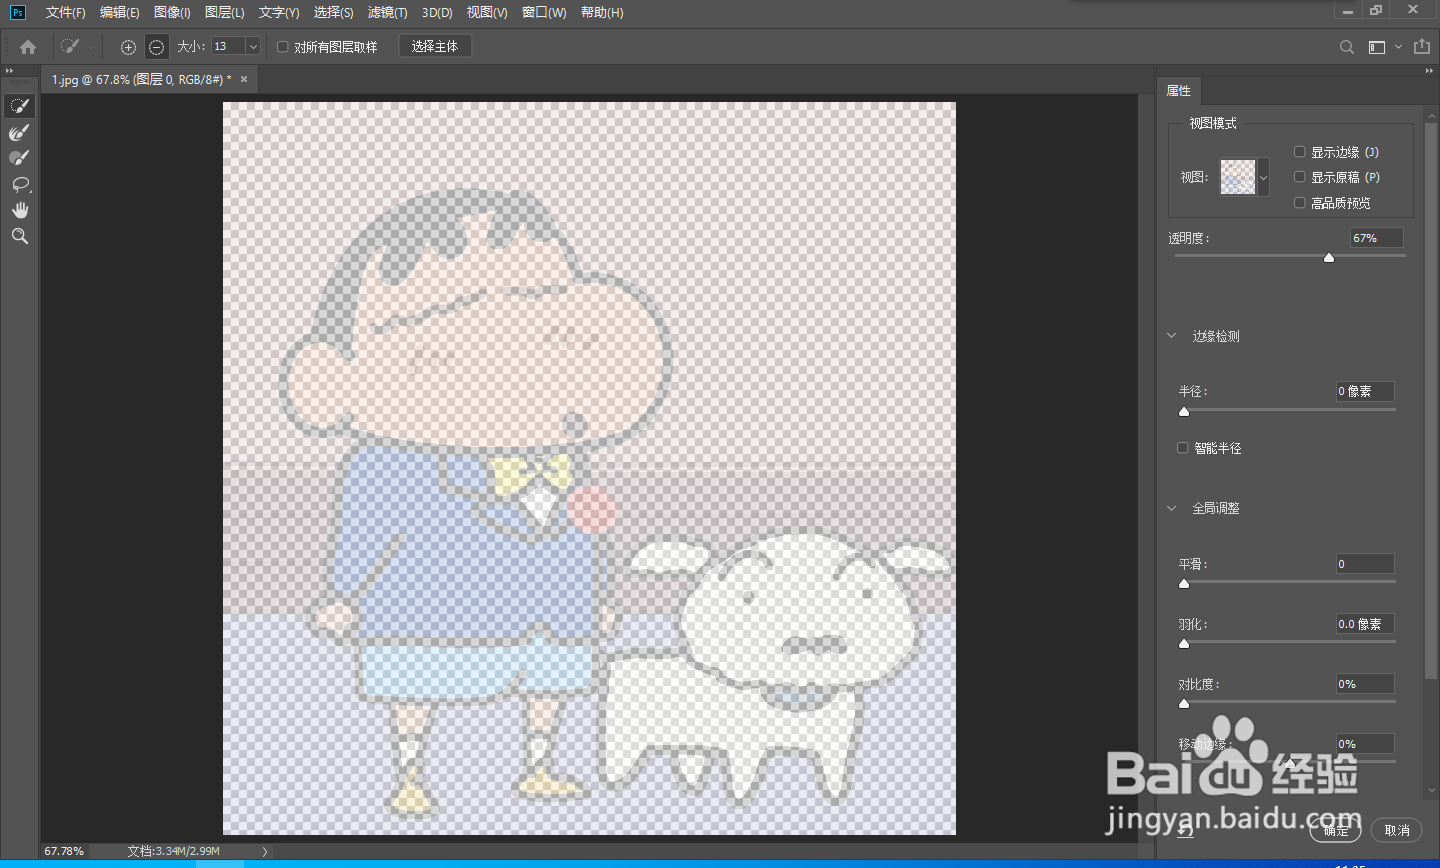This screenshot has width=1440, height=868.
Task: Enable 显示边缘 (J) checkbox
Action: pos(1300,152)
